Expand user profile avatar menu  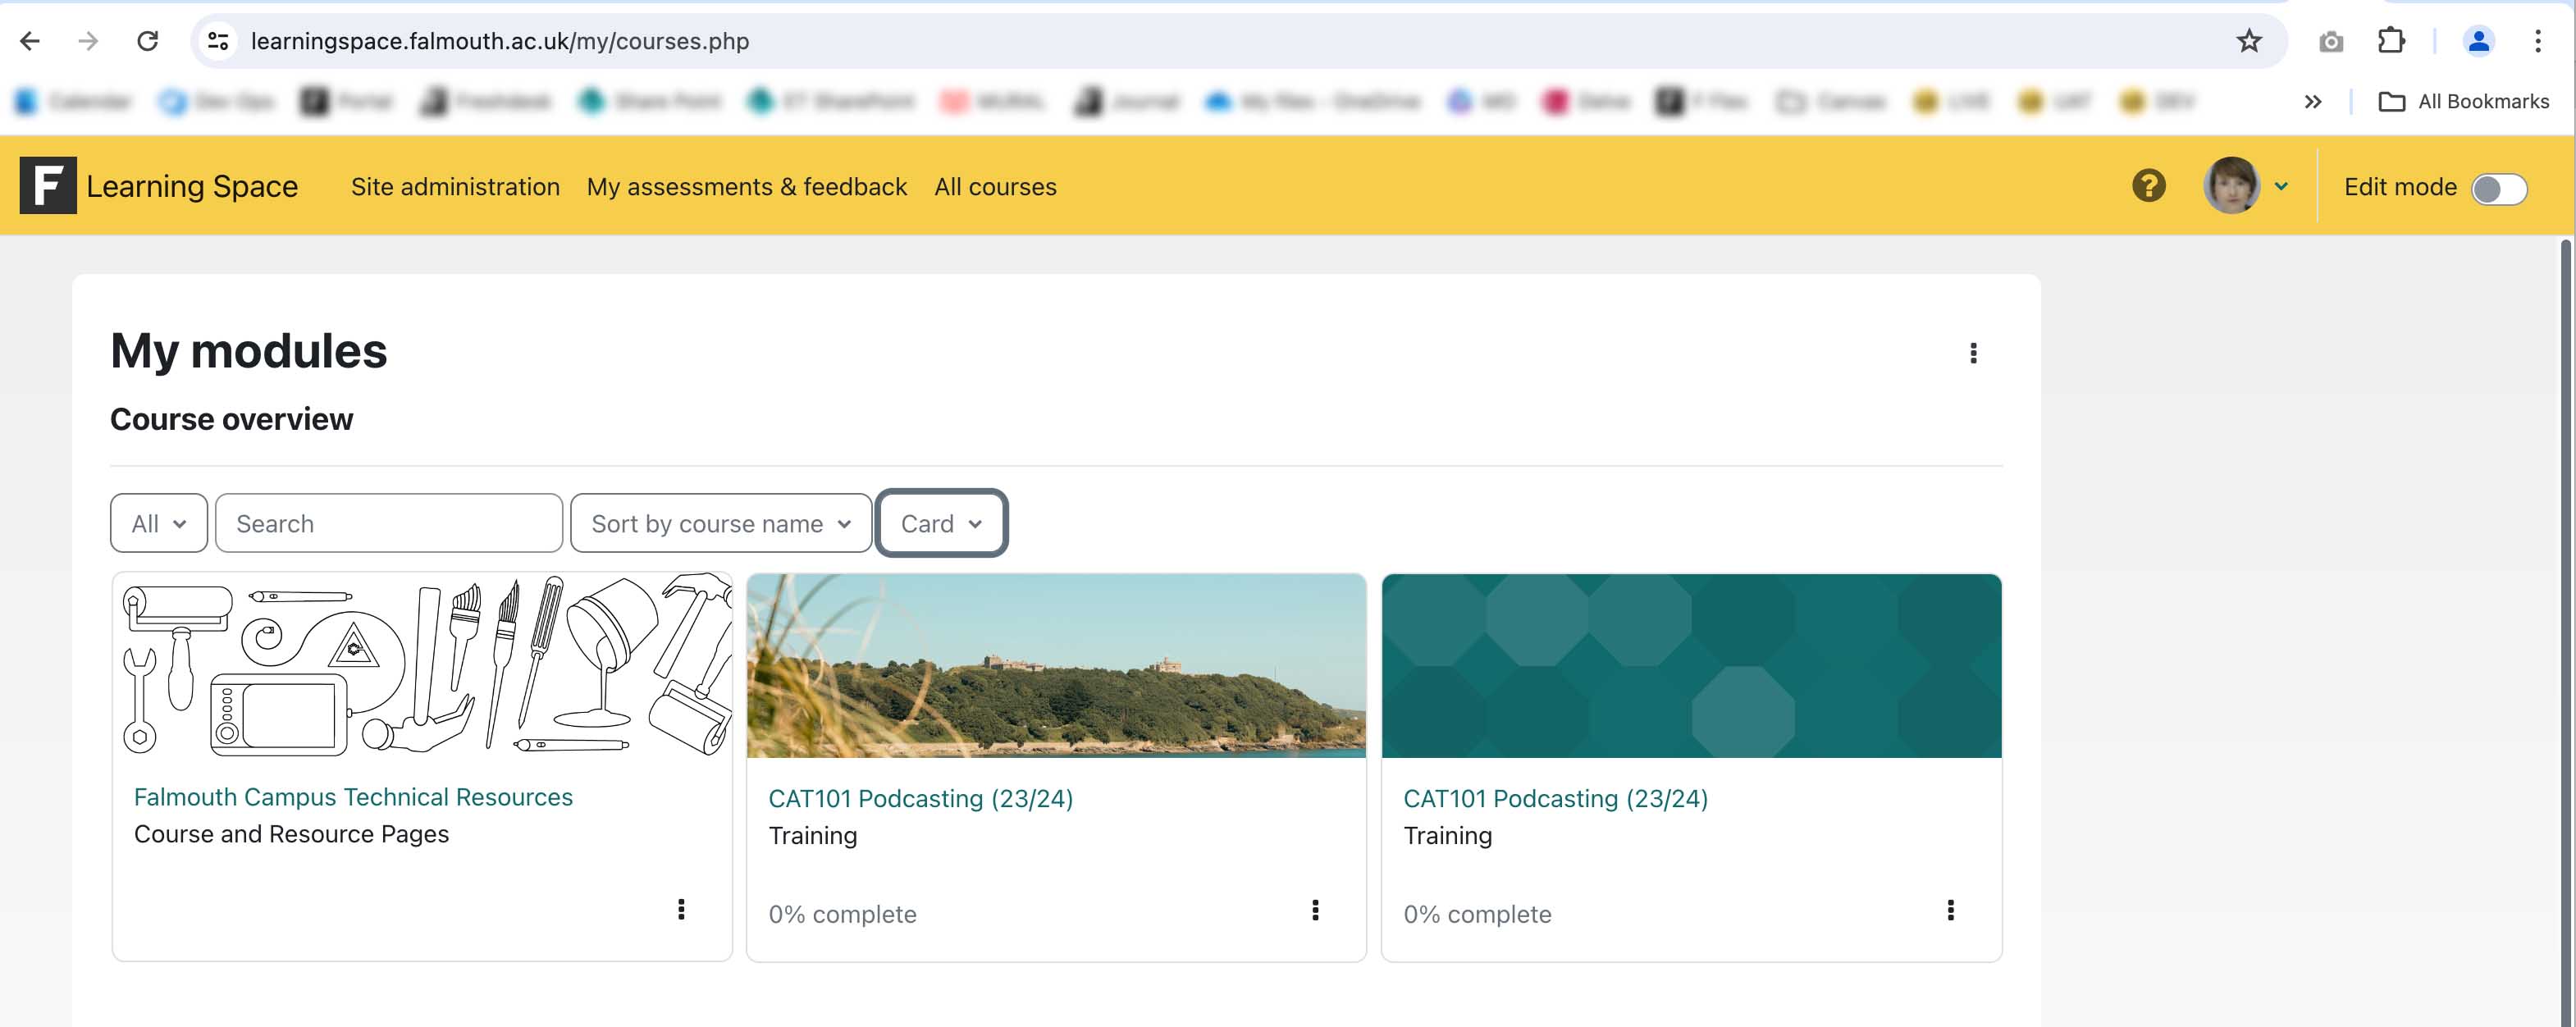click(2245, 186)
